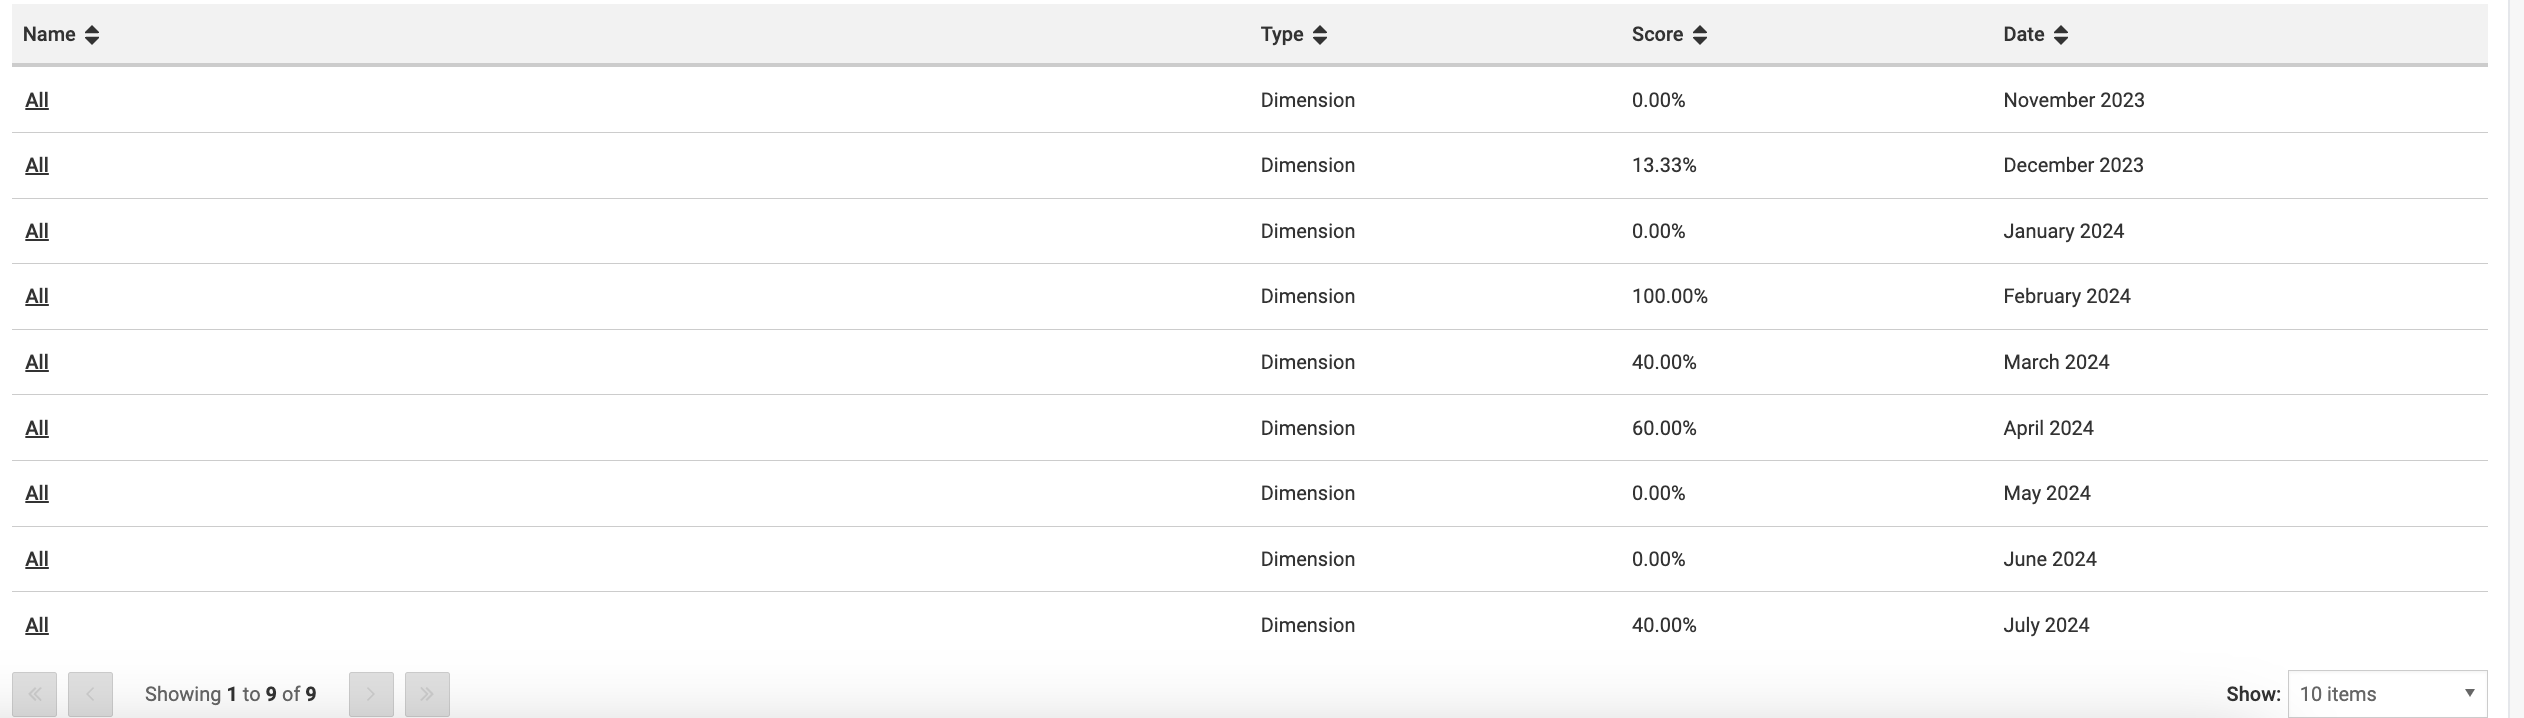Click the Score column header
Viewport: 2524px width, 718px height.
coord(1657,35)
